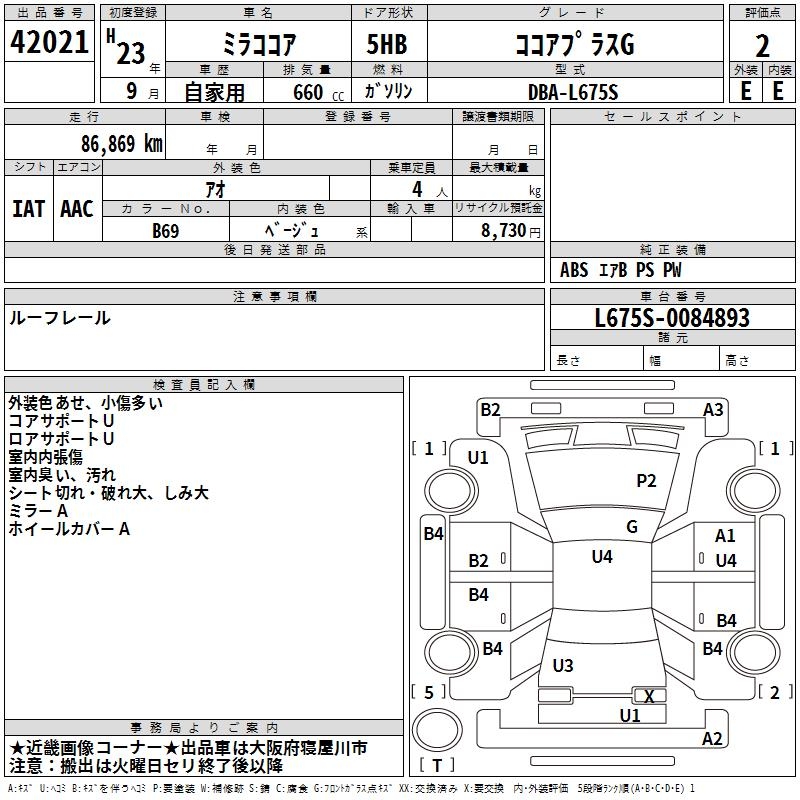Image resolution: width=800 pixels, height=800 pixels.
Task: Select the fuel type ガソリン
Action: [388, 91]
